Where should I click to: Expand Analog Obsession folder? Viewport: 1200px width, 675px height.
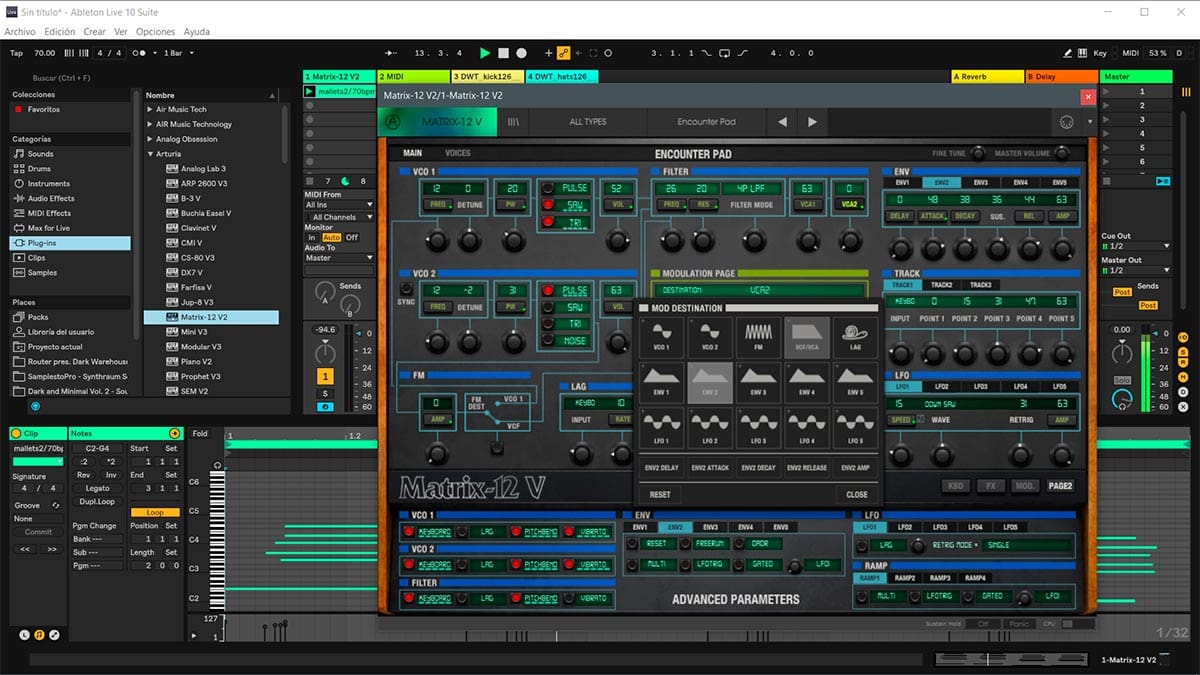[150, 139]
